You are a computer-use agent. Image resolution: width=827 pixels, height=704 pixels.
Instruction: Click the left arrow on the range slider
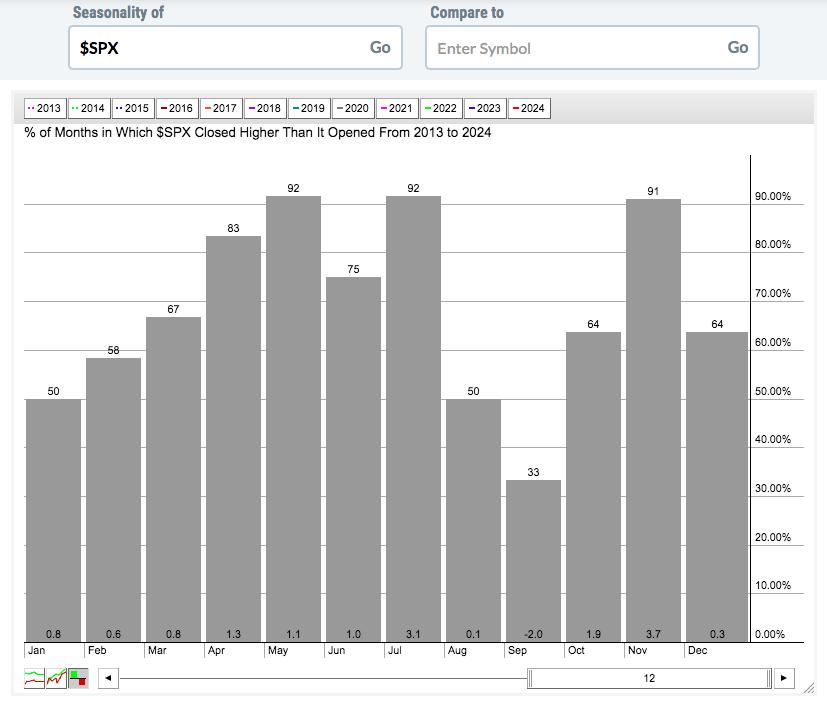[108, 678]
